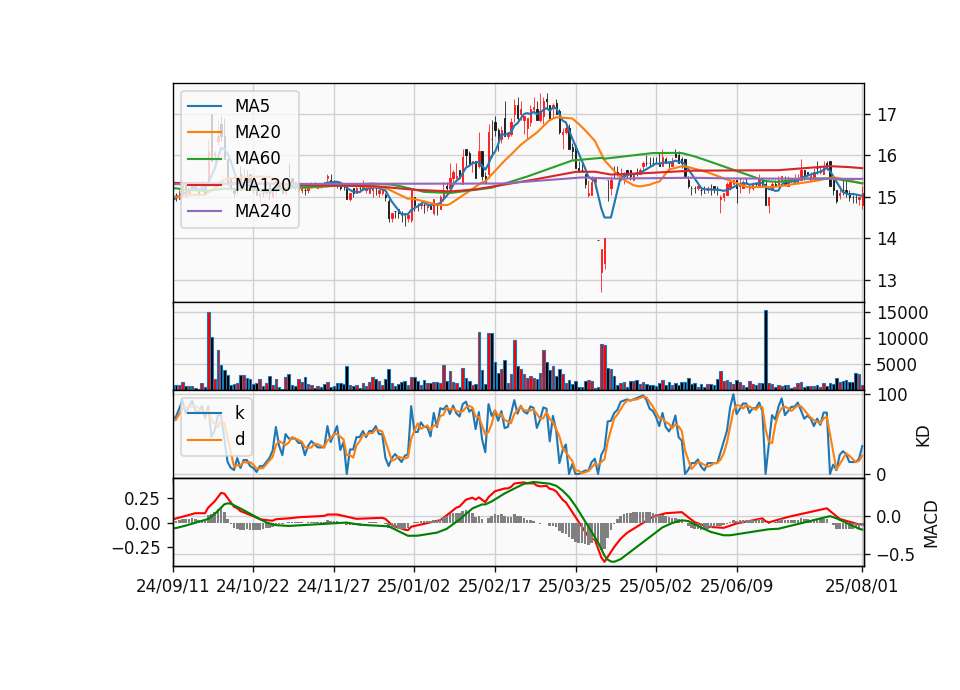Click price axis value 16
The image size is (960, 690).
887,156
